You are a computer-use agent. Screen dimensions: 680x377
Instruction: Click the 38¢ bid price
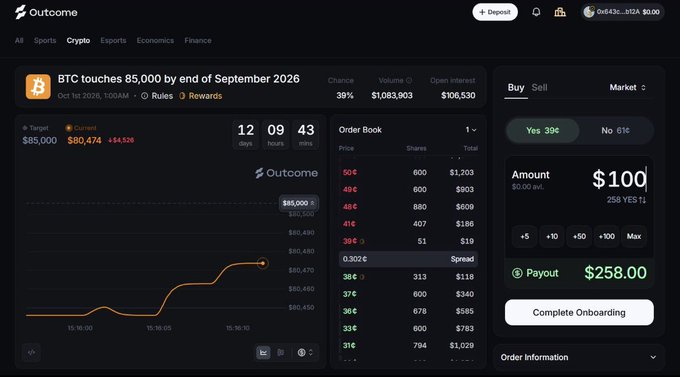click(x=350, y=277)
